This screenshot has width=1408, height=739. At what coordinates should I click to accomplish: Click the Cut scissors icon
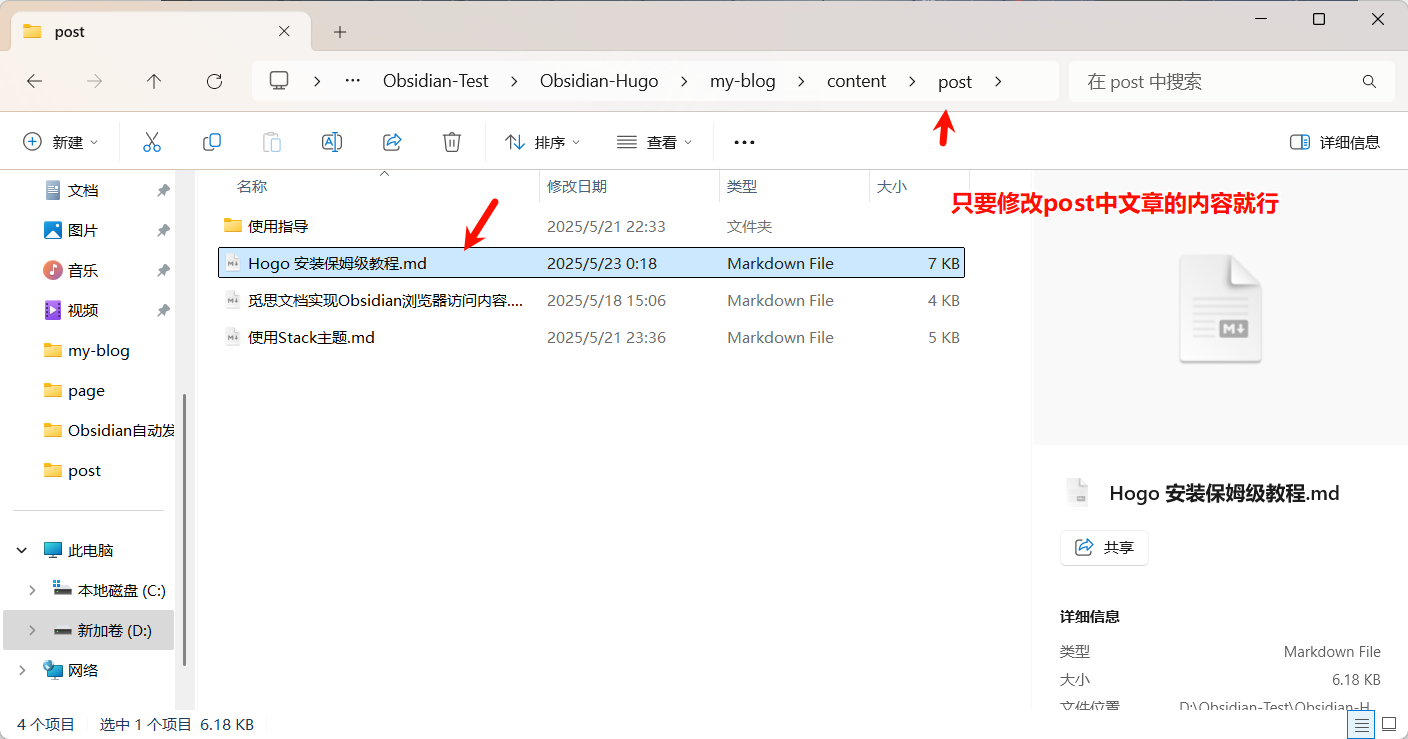point(152,142)
